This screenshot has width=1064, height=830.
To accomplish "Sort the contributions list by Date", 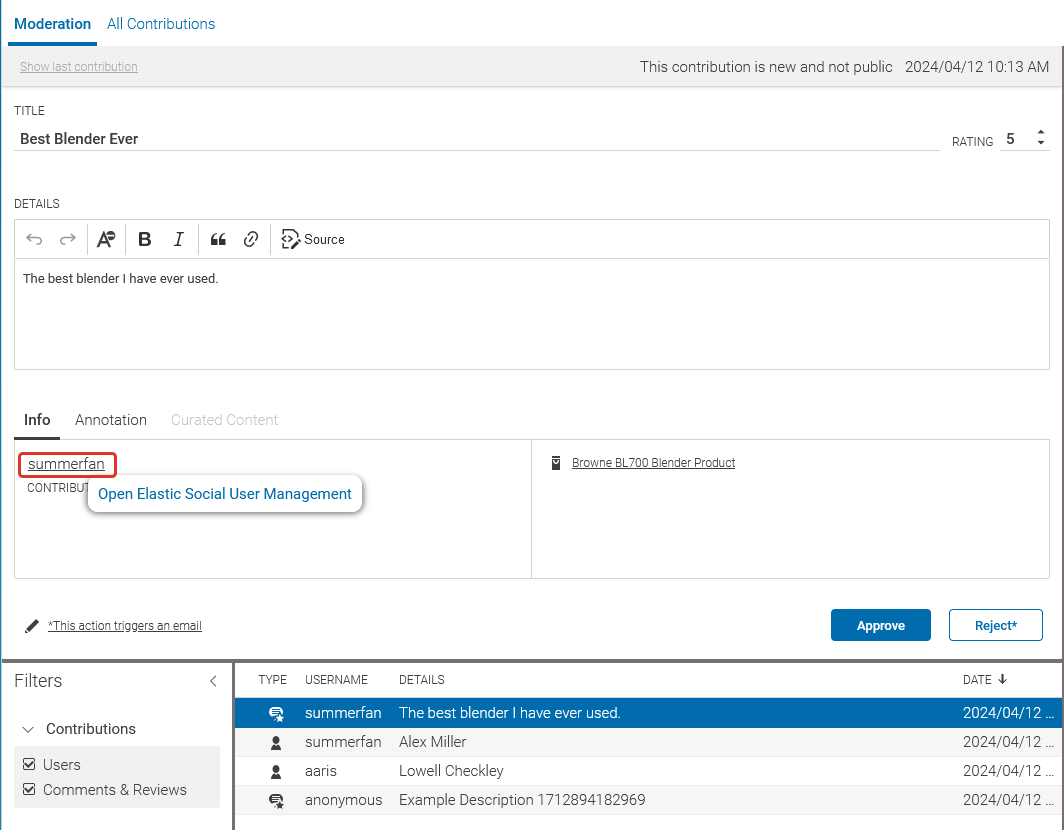I will [x=985, y=679].
